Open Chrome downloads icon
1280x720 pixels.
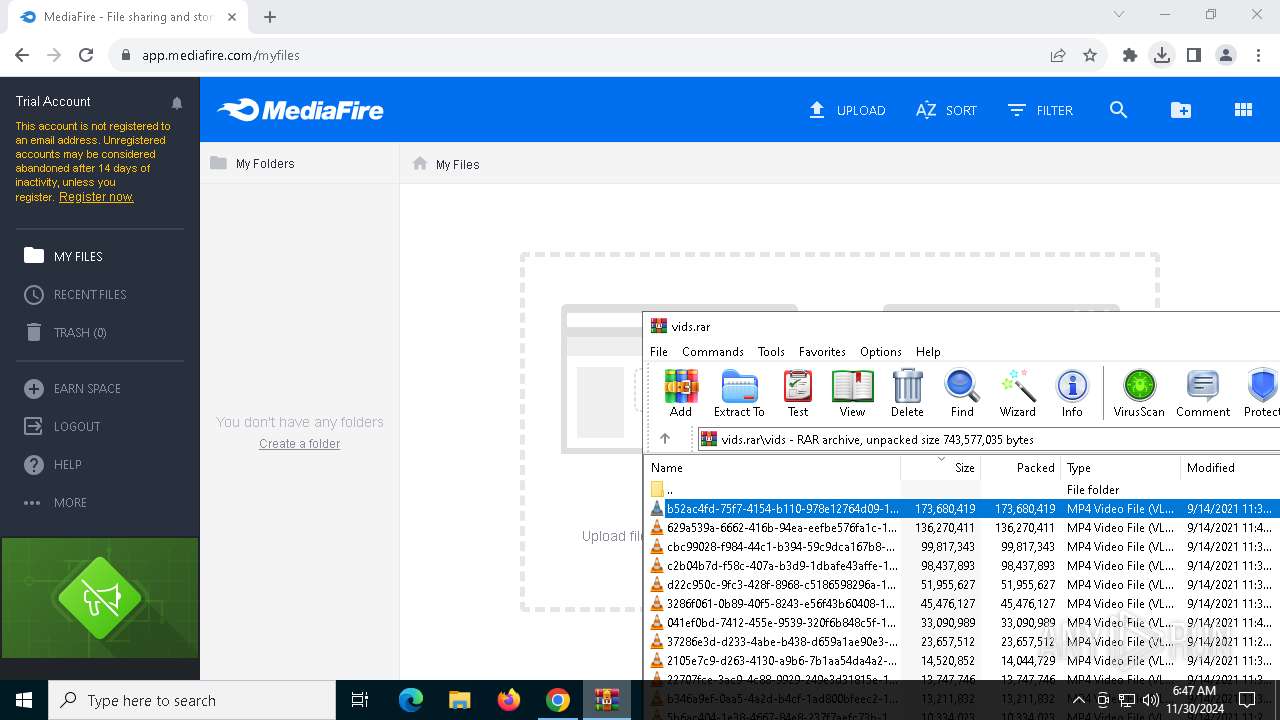[x=1162, y=55]
